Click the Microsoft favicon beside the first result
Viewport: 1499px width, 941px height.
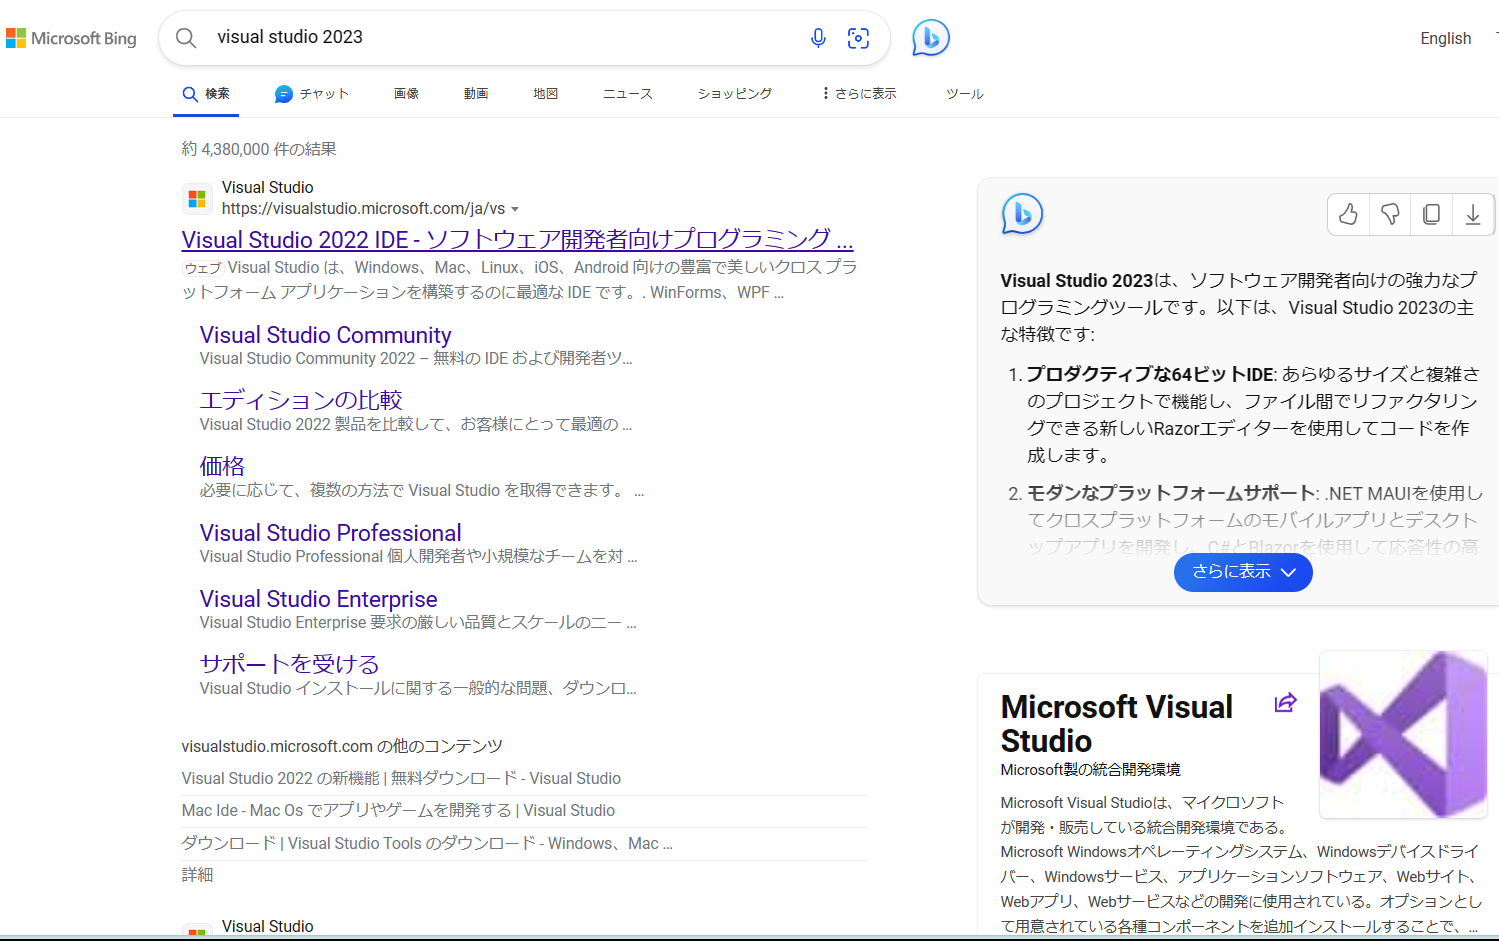[x=197, y=199]
